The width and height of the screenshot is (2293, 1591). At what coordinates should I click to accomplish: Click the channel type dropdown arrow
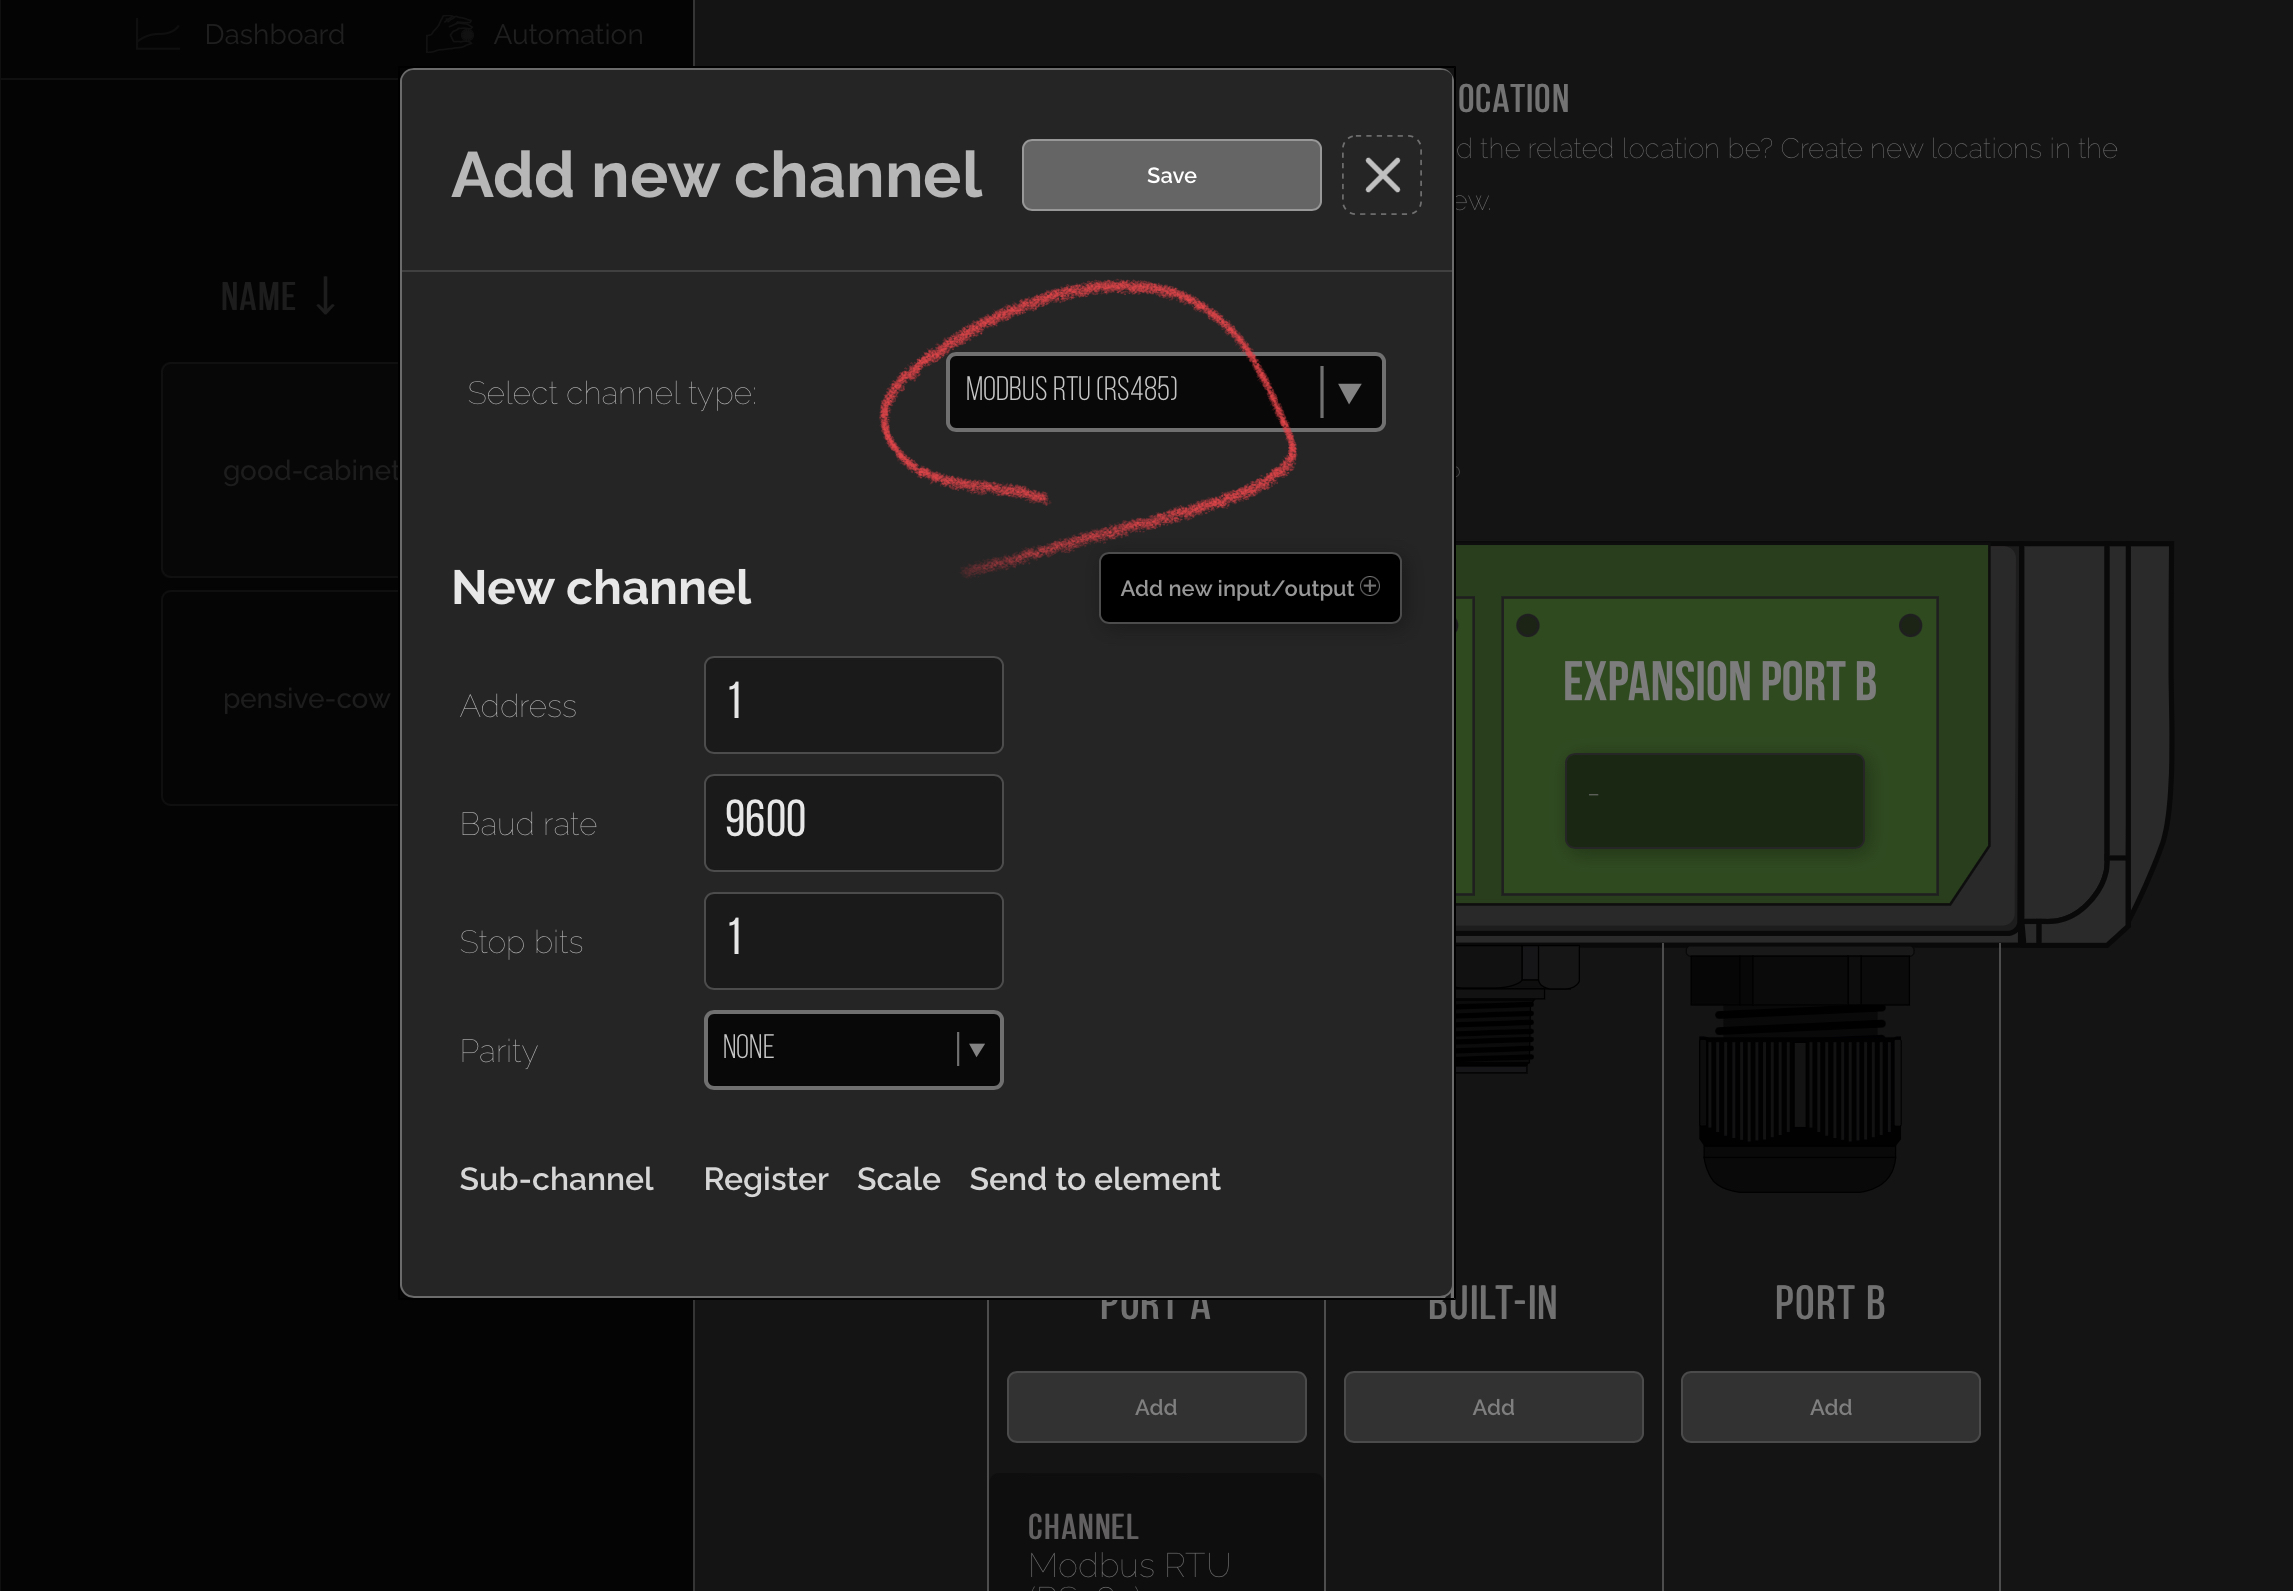(x=1349, y=392)
